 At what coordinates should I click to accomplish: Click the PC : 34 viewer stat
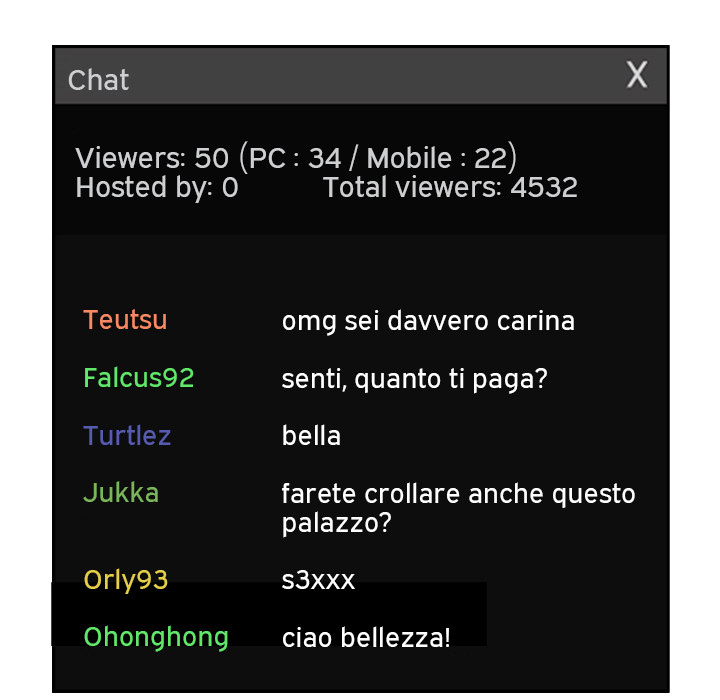(295, 158)
